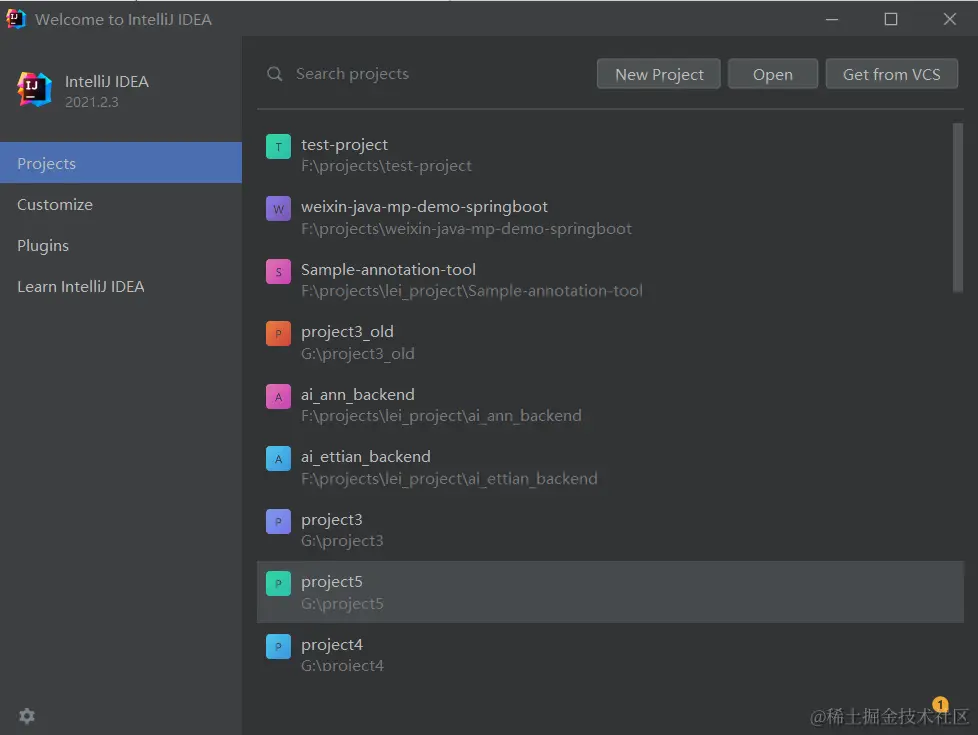Select the Projects tab
This screenshot has height=735, width=978.
click(x=121, y=163)
